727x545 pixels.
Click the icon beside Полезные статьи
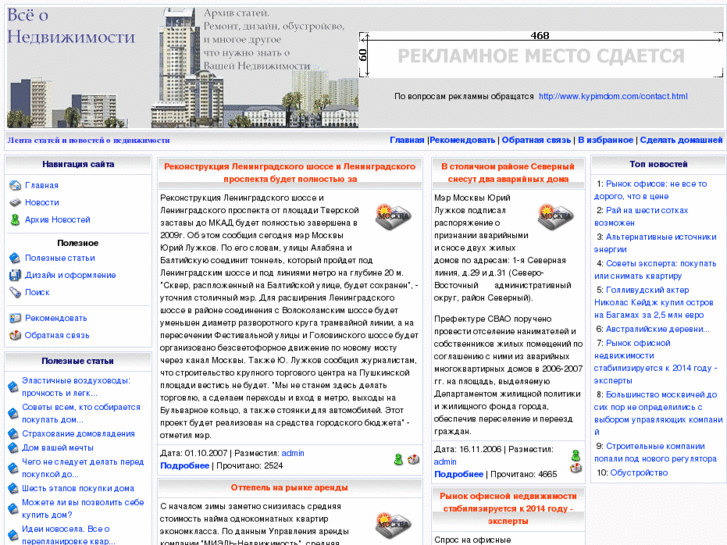pos(15,258)
